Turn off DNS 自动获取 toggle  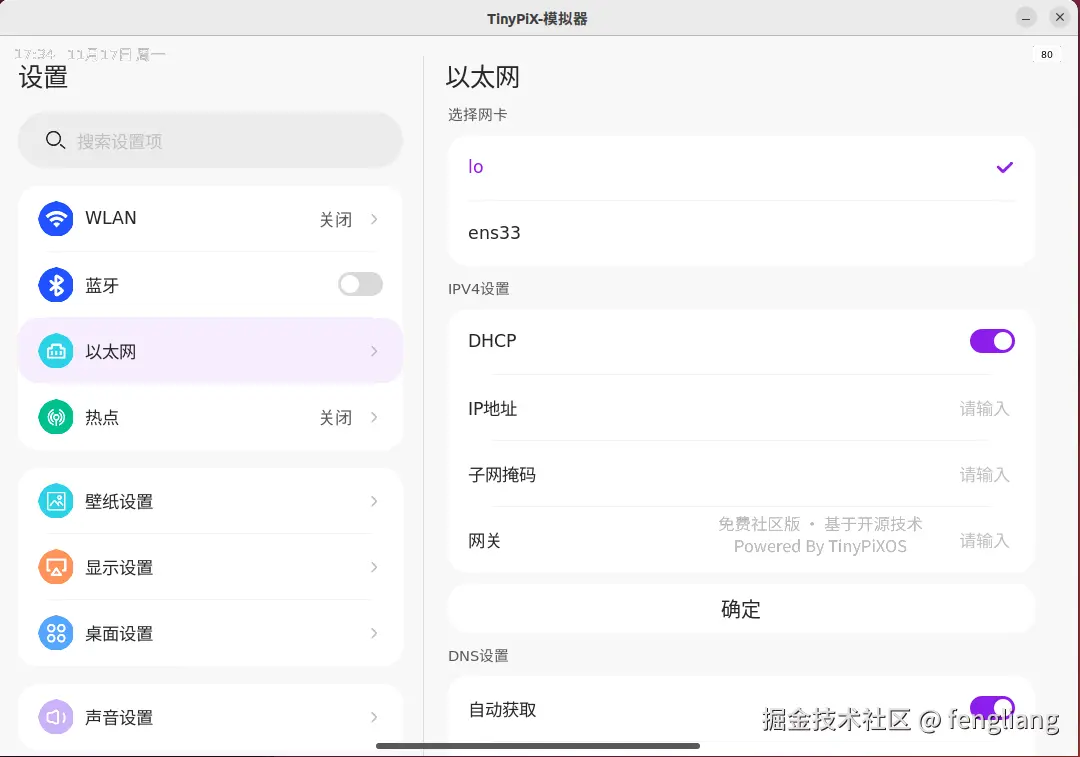992,708
